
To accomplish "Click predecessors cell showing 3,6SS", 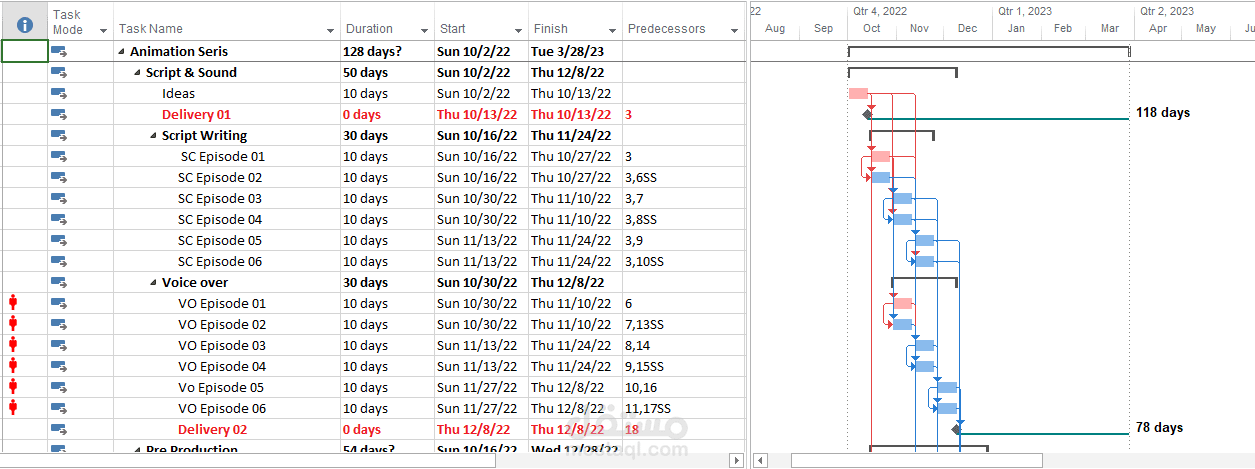I will pyautogui.click(x=683, y=177).
